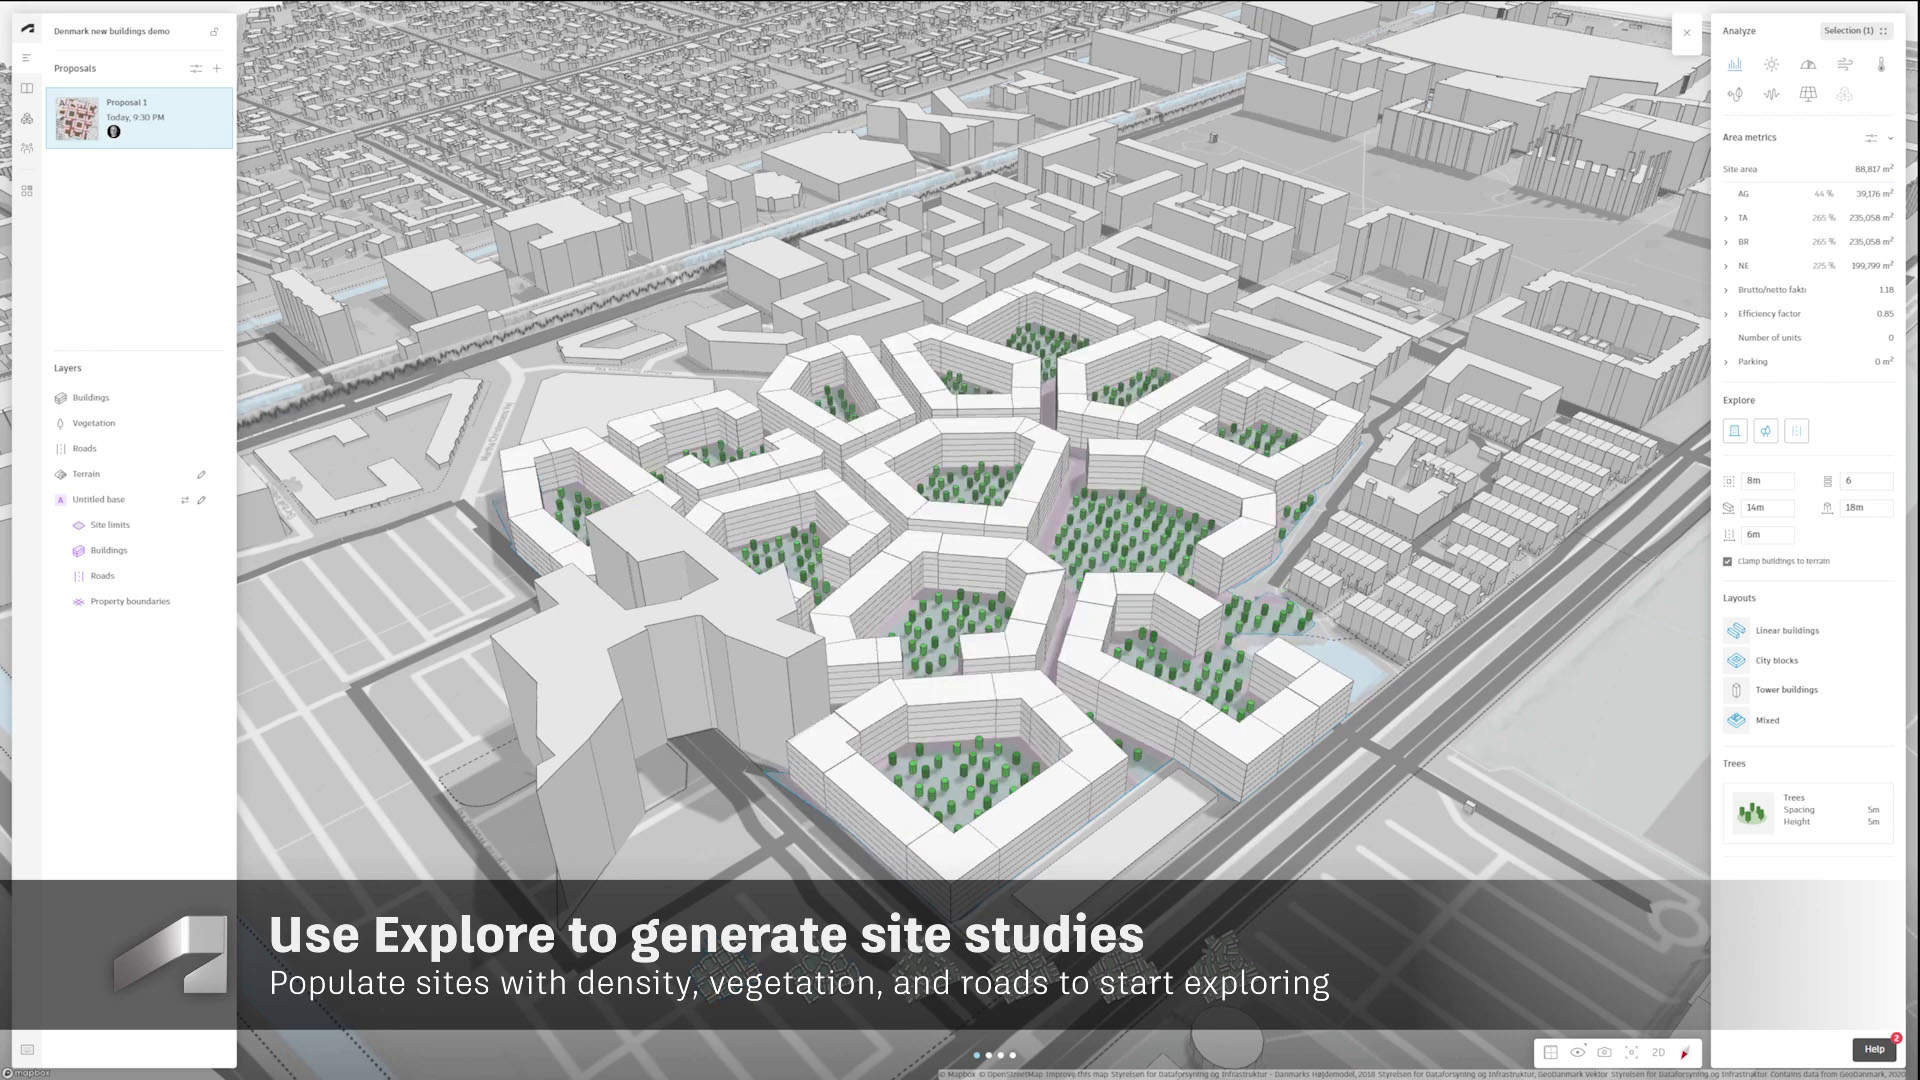Image resolution: width=1920 pixels, height=1080 pixels.
Task: Collapse the Area metrics section chevron
Action: [x=1890, y=138]
